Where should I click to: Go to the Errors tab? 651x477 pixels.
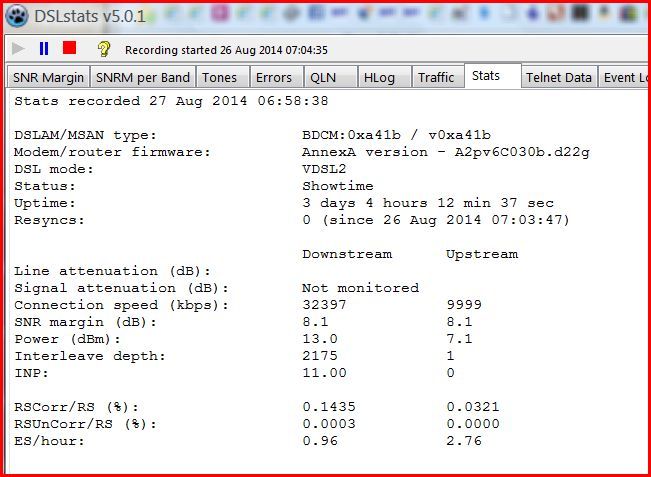point(277,77)
